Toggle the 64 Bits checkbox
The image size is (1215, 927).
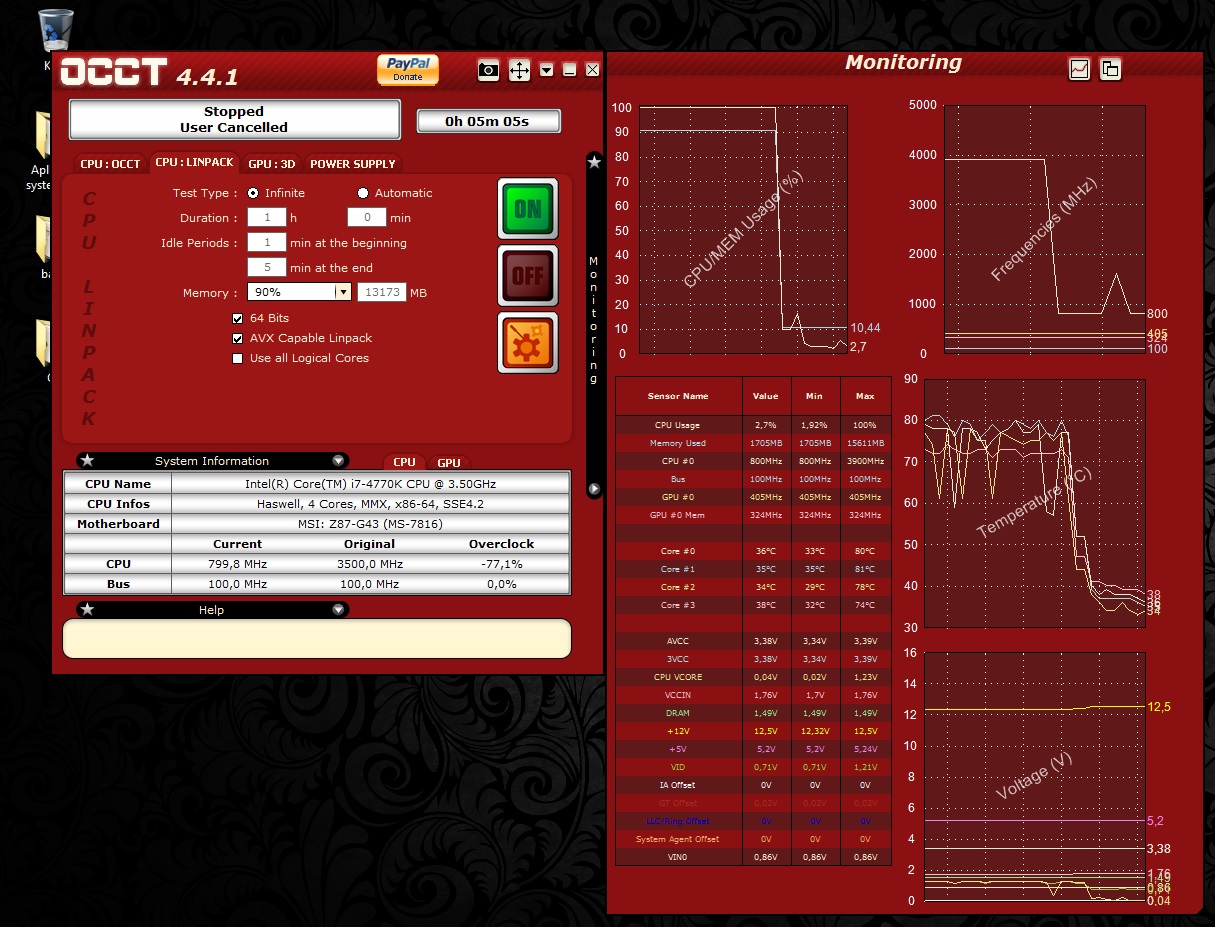pyautogui.click(x=238, y=318)
